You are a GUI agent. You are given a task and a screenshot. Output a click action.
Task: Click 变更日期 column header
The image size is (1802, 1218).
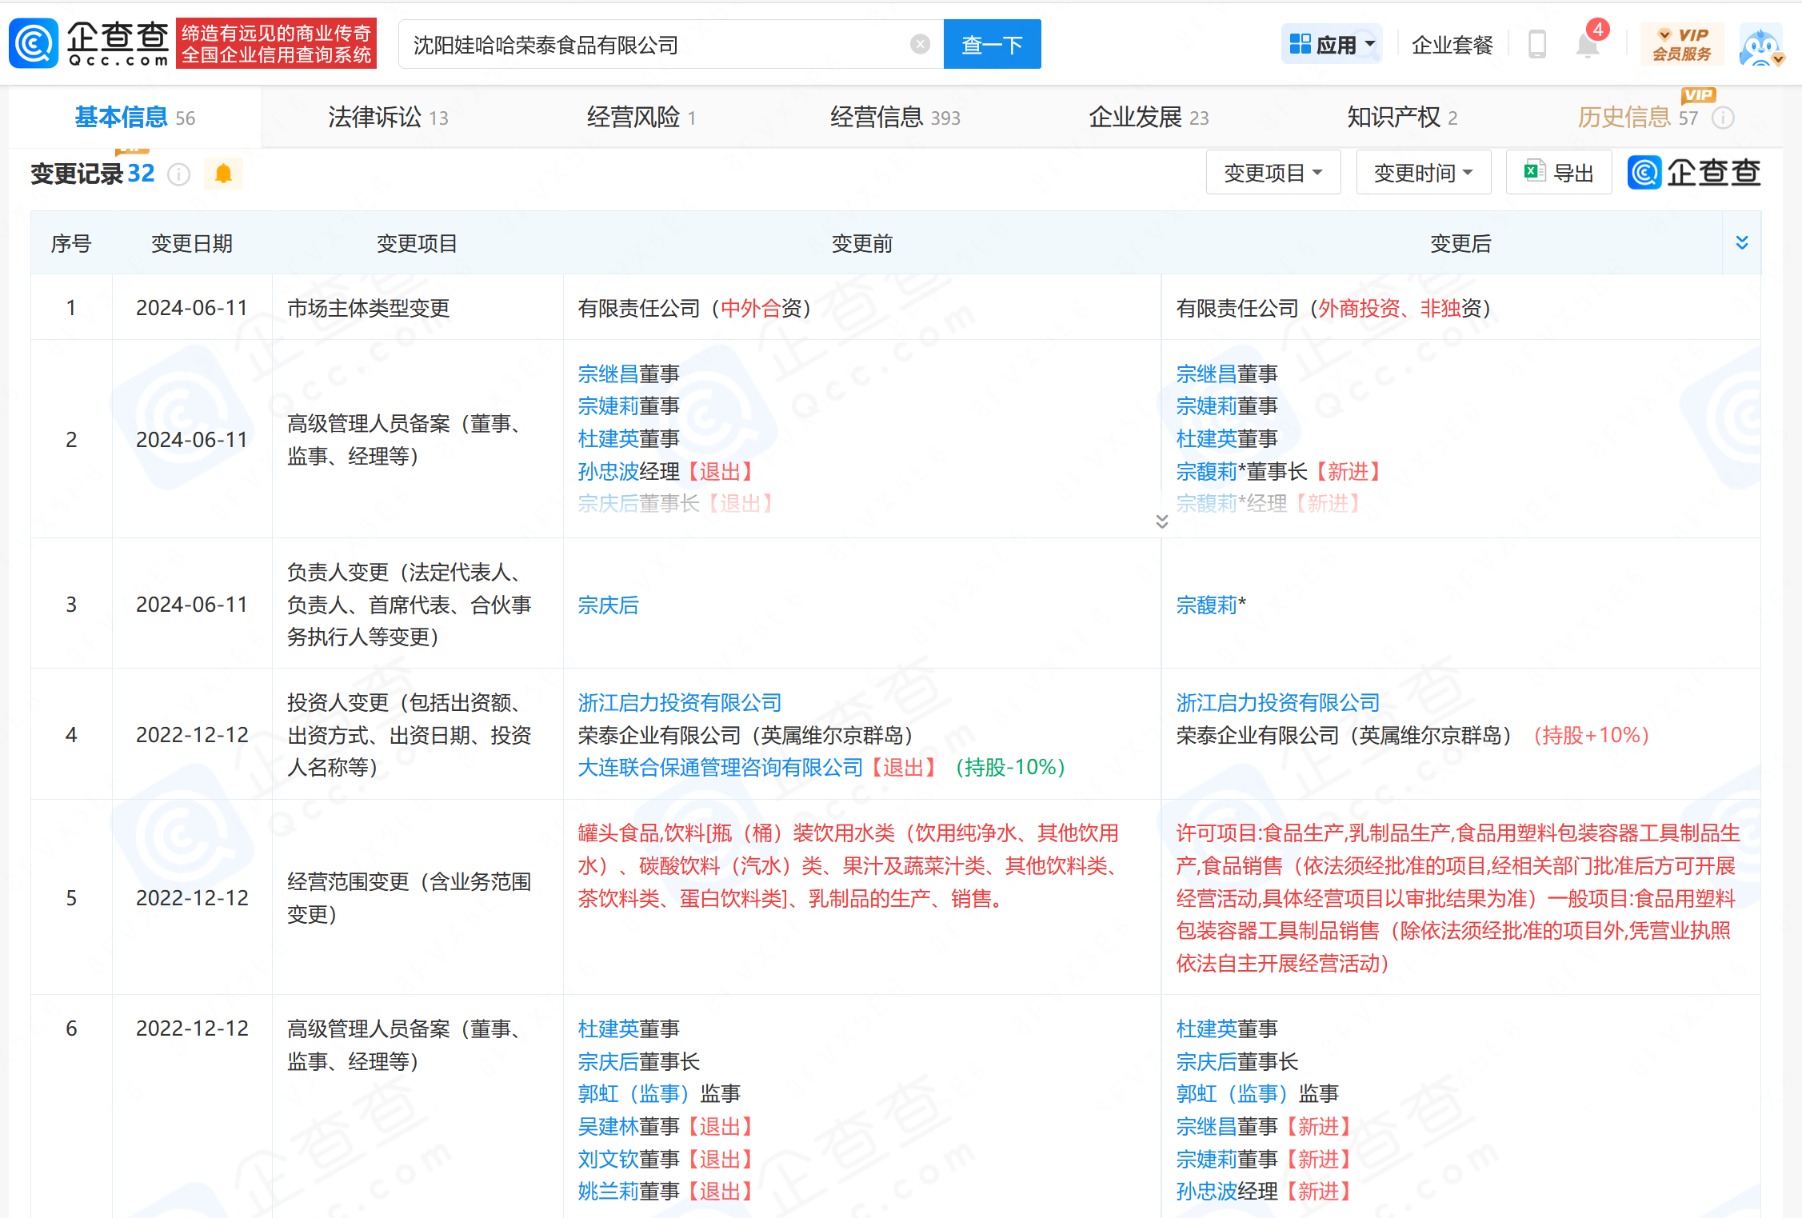(192, 243)
